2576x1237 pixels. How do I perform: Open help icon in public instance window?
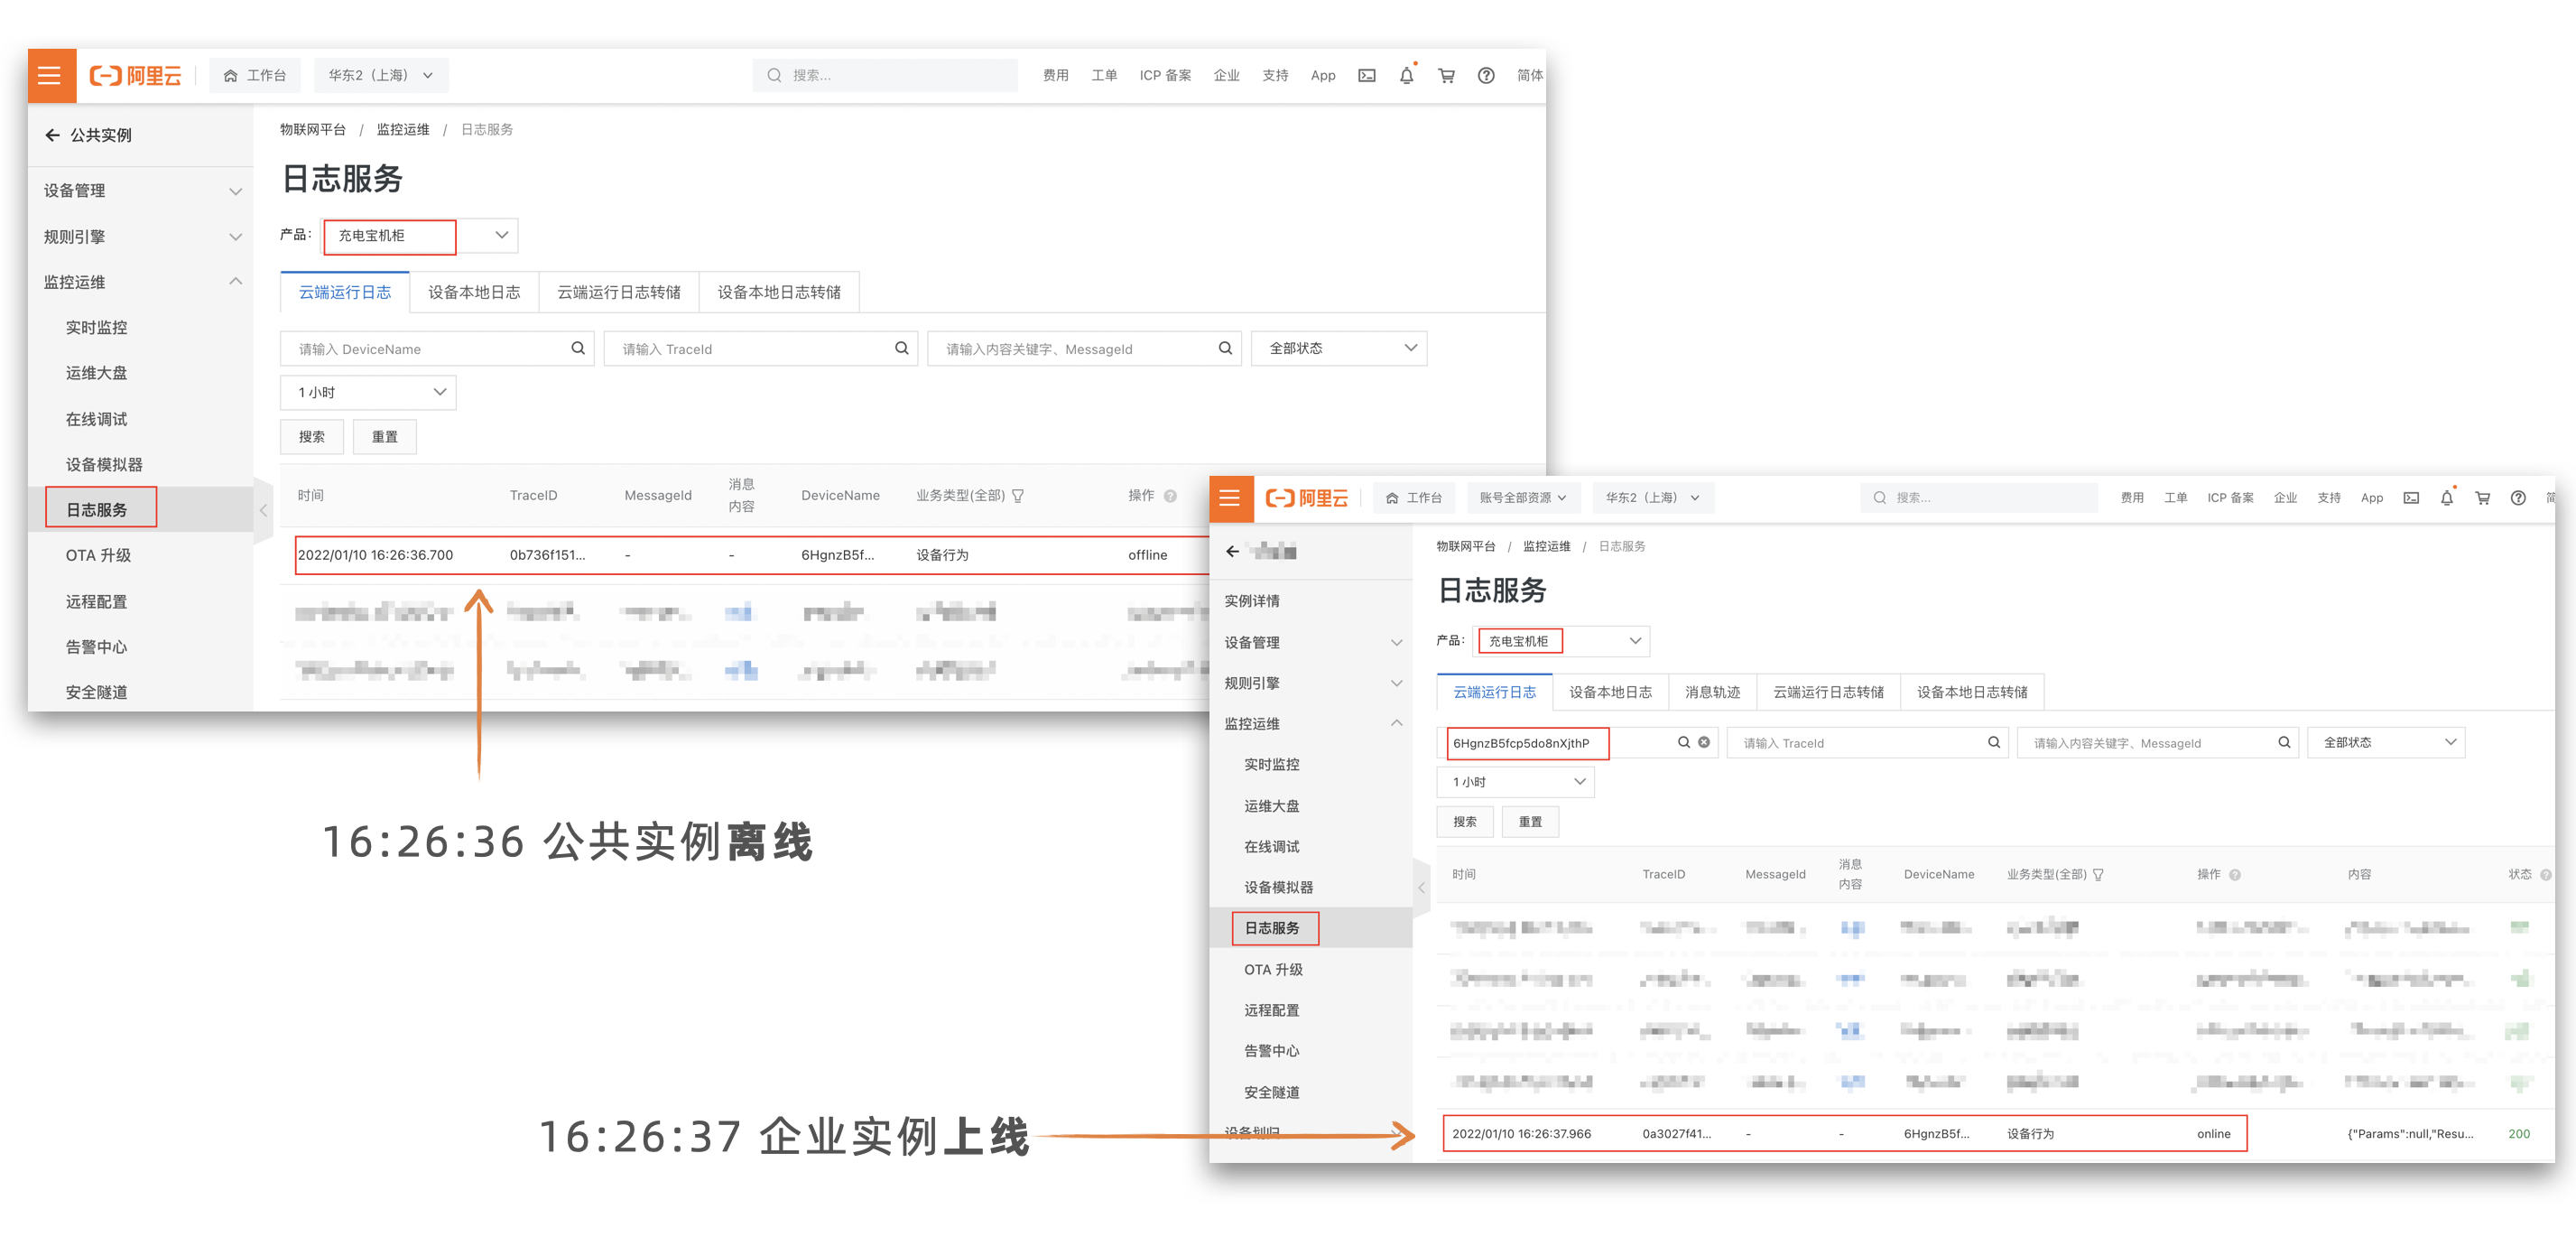(x=1486, y=75)
